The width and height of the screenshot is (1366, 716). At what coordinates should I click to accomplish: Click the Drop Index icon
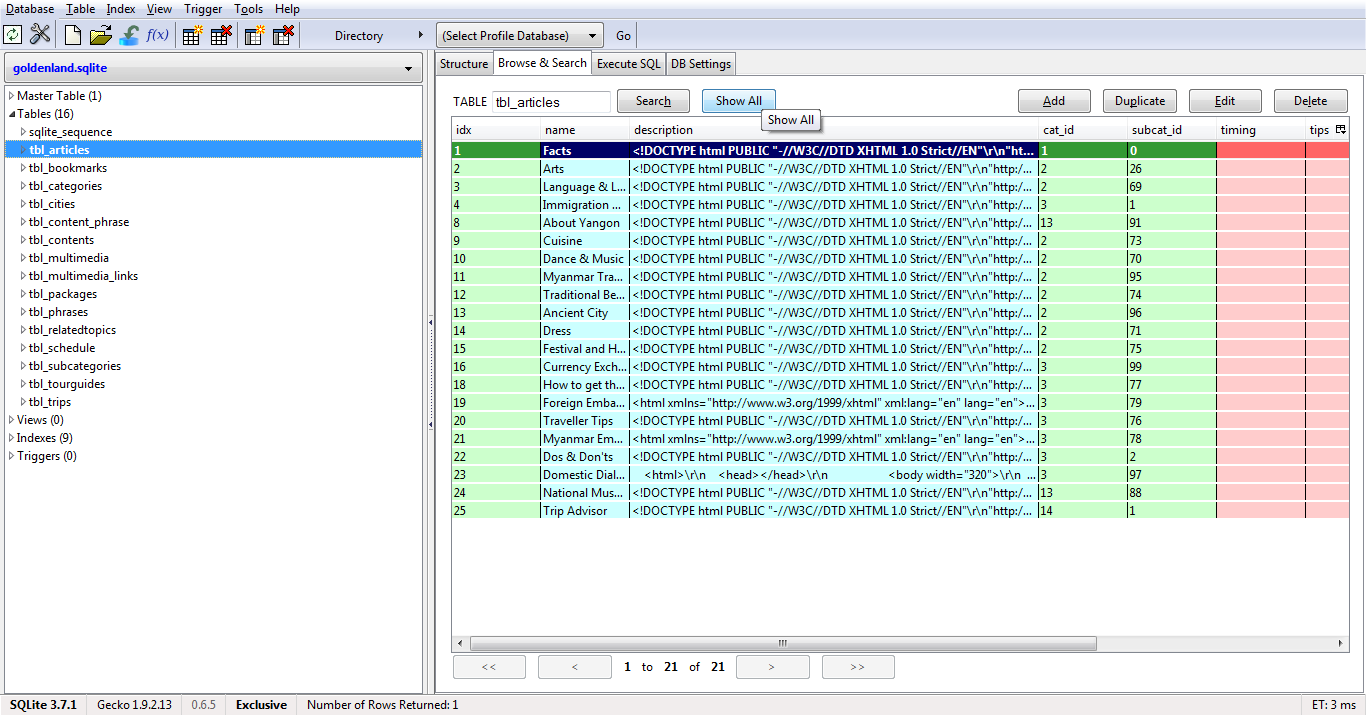[x=283, y=34]
